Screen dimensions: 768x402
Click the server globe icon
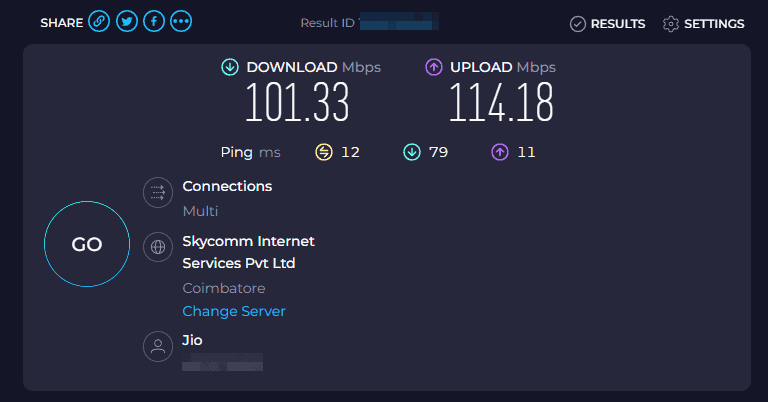158,247
